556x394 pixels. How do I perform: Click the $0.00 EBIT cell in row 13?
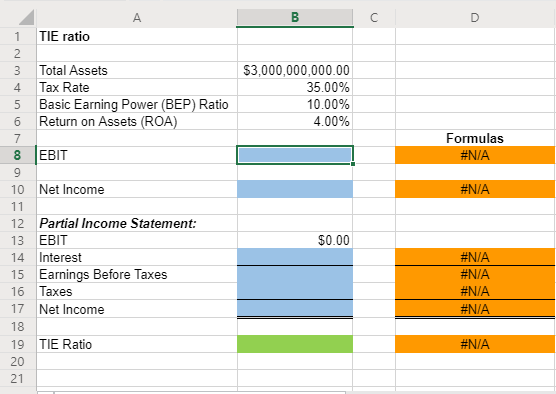click(x=295, y=240)
